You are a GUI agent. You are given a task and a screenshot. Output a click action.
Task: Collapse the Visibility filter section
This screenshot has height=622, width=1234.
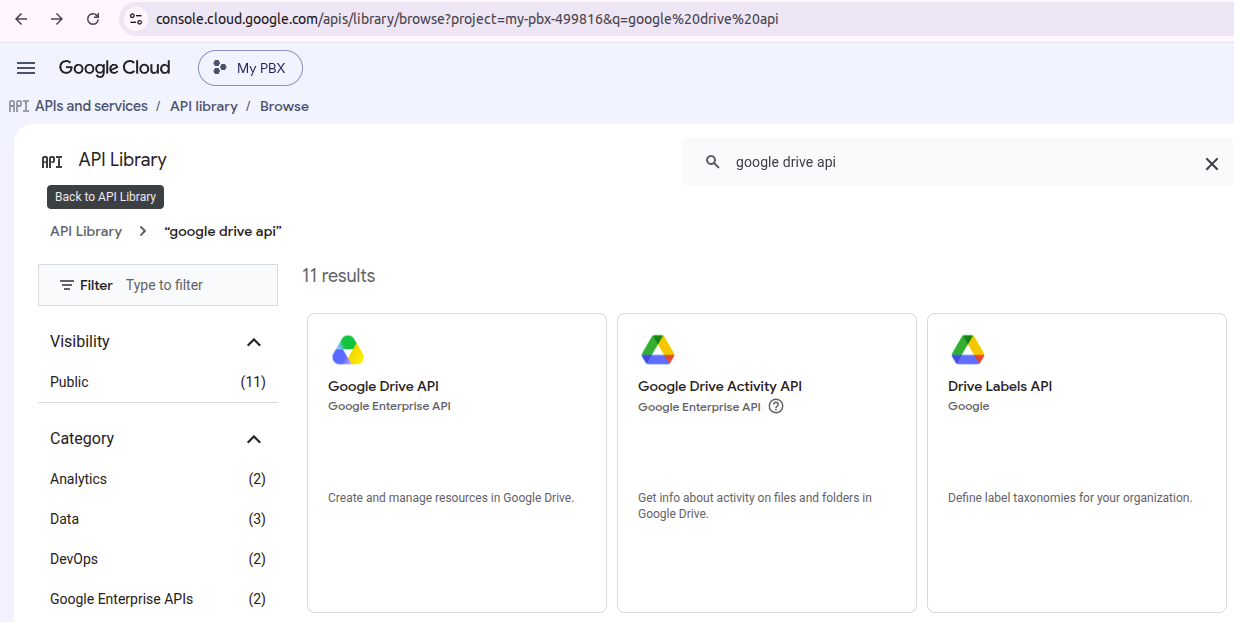click(254, 342)
